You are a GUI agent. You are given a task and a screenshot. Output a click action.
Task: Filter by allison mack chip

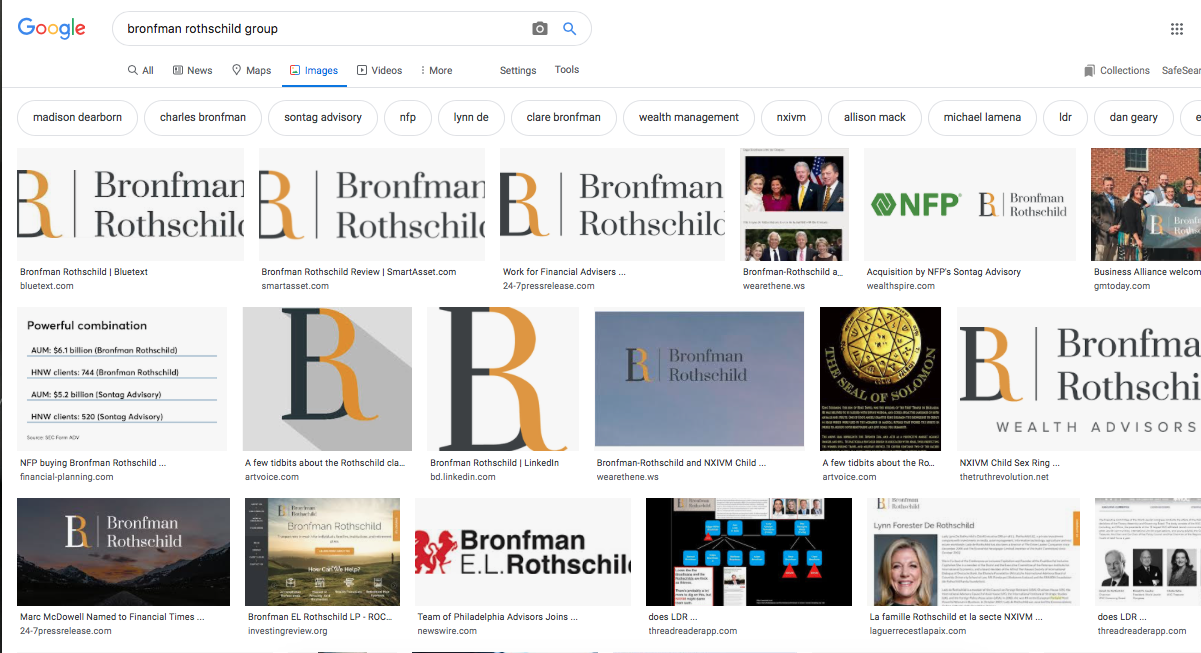click(x=875, y=117)
